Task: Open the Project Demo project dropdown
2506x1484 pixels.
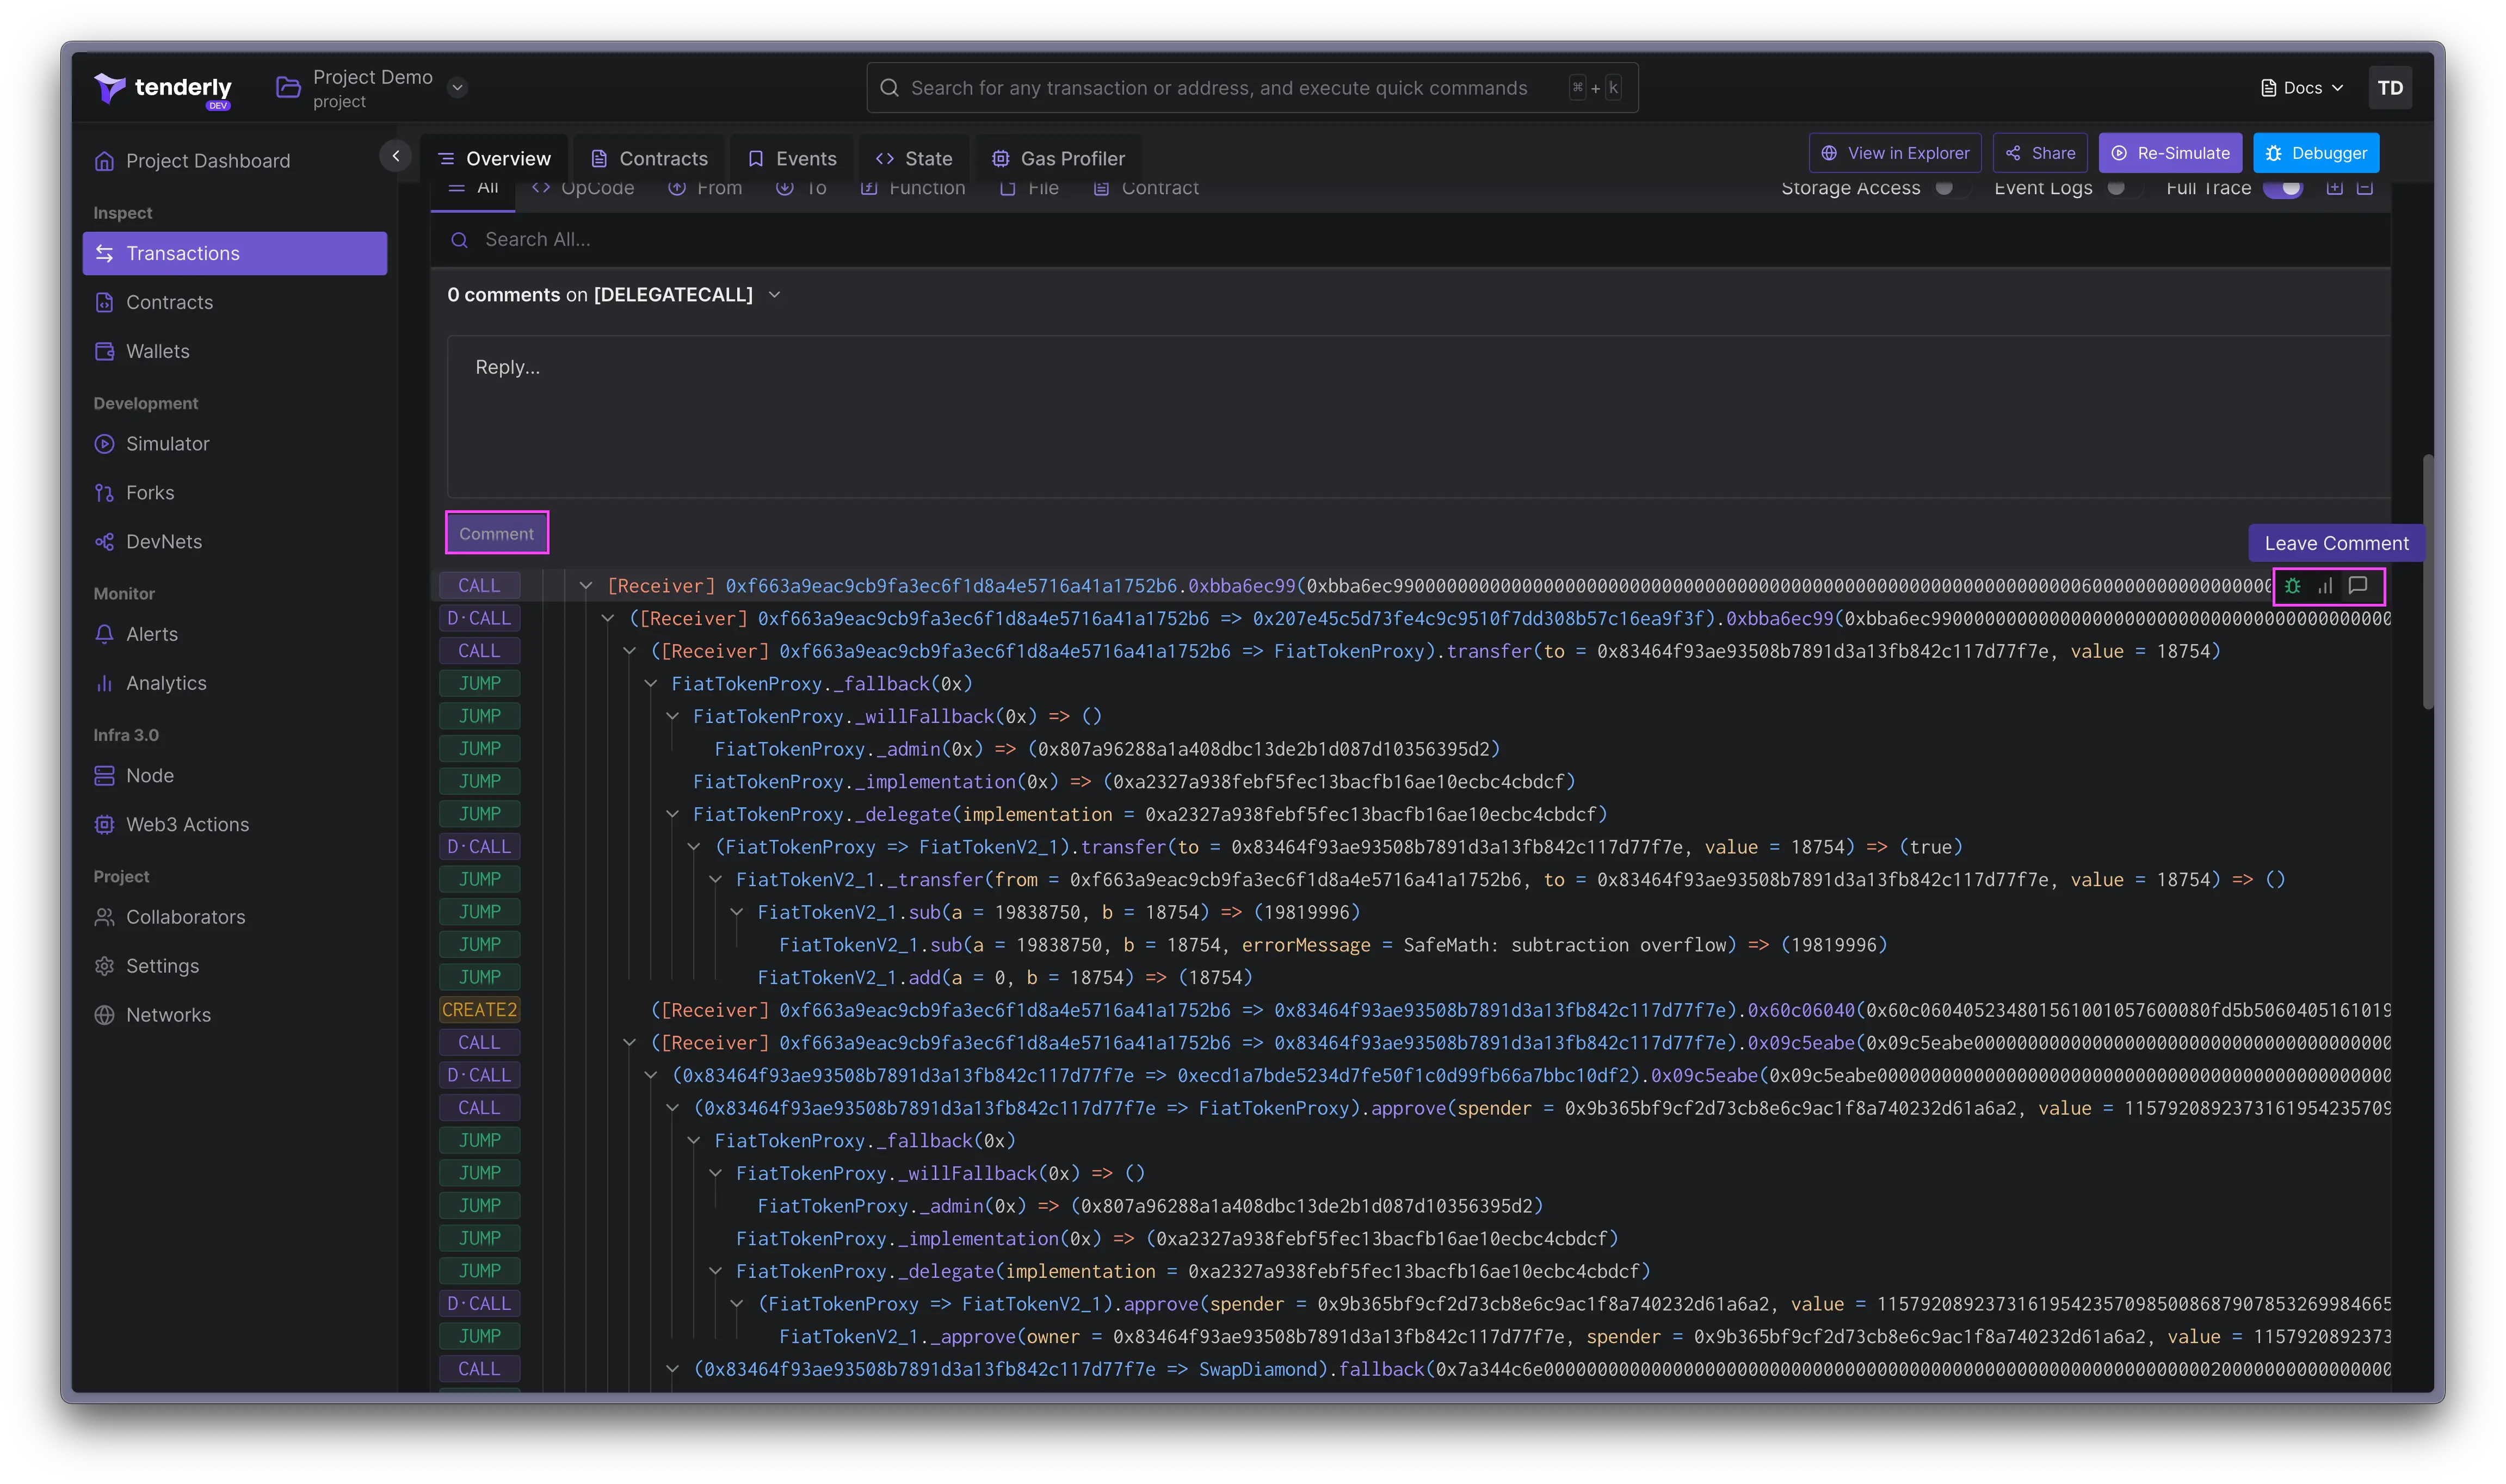Action: click(457, 88)
